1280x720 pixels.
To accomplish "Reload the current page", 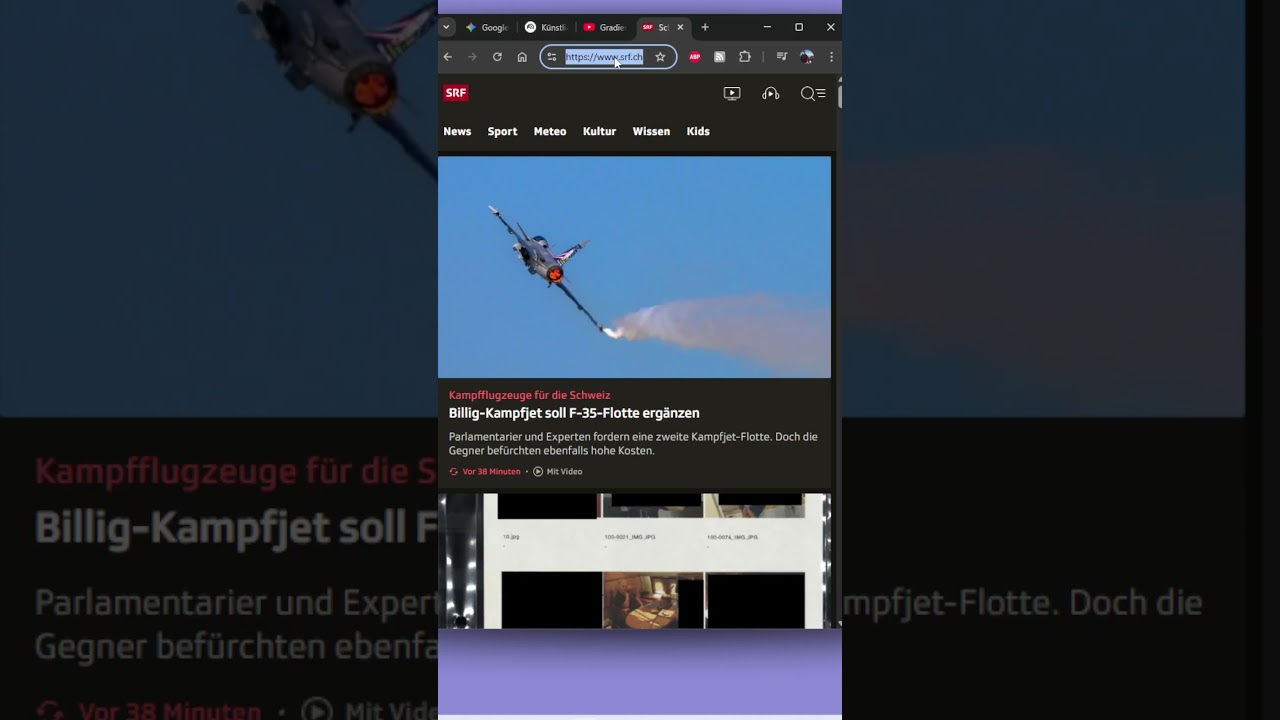I will 497,57.
